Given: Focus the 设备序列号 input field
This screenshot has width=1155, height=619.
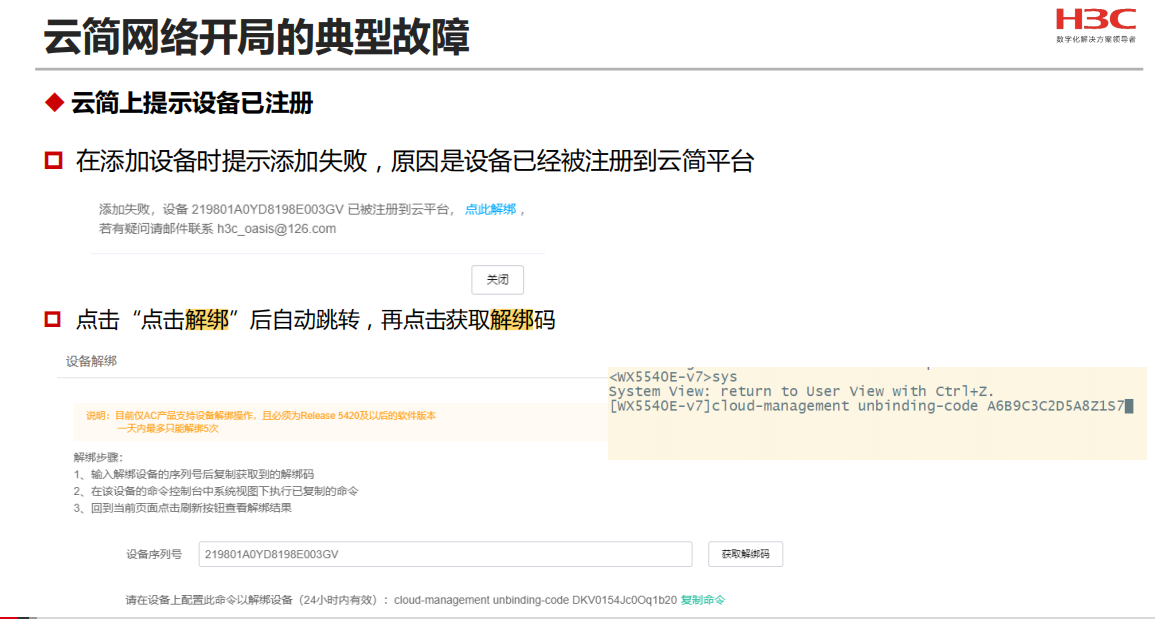Looking at the screenshot, I should 445,554.
